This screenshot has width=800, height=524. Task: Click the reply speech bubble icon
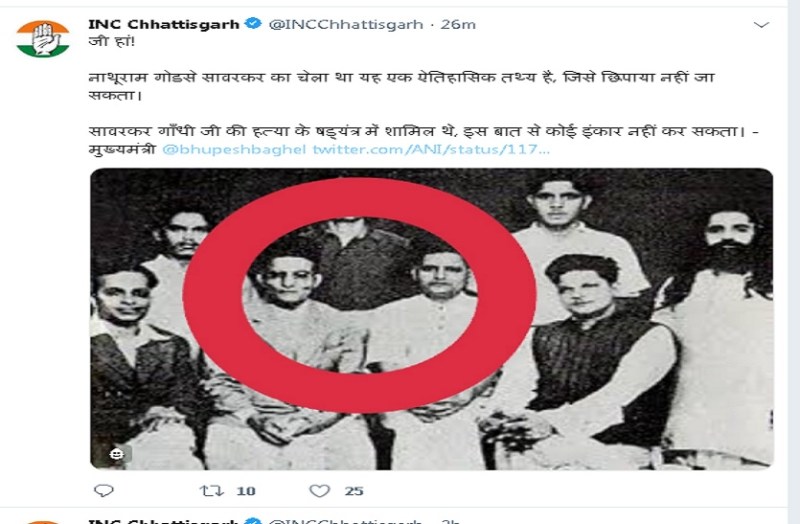(104, 490)
